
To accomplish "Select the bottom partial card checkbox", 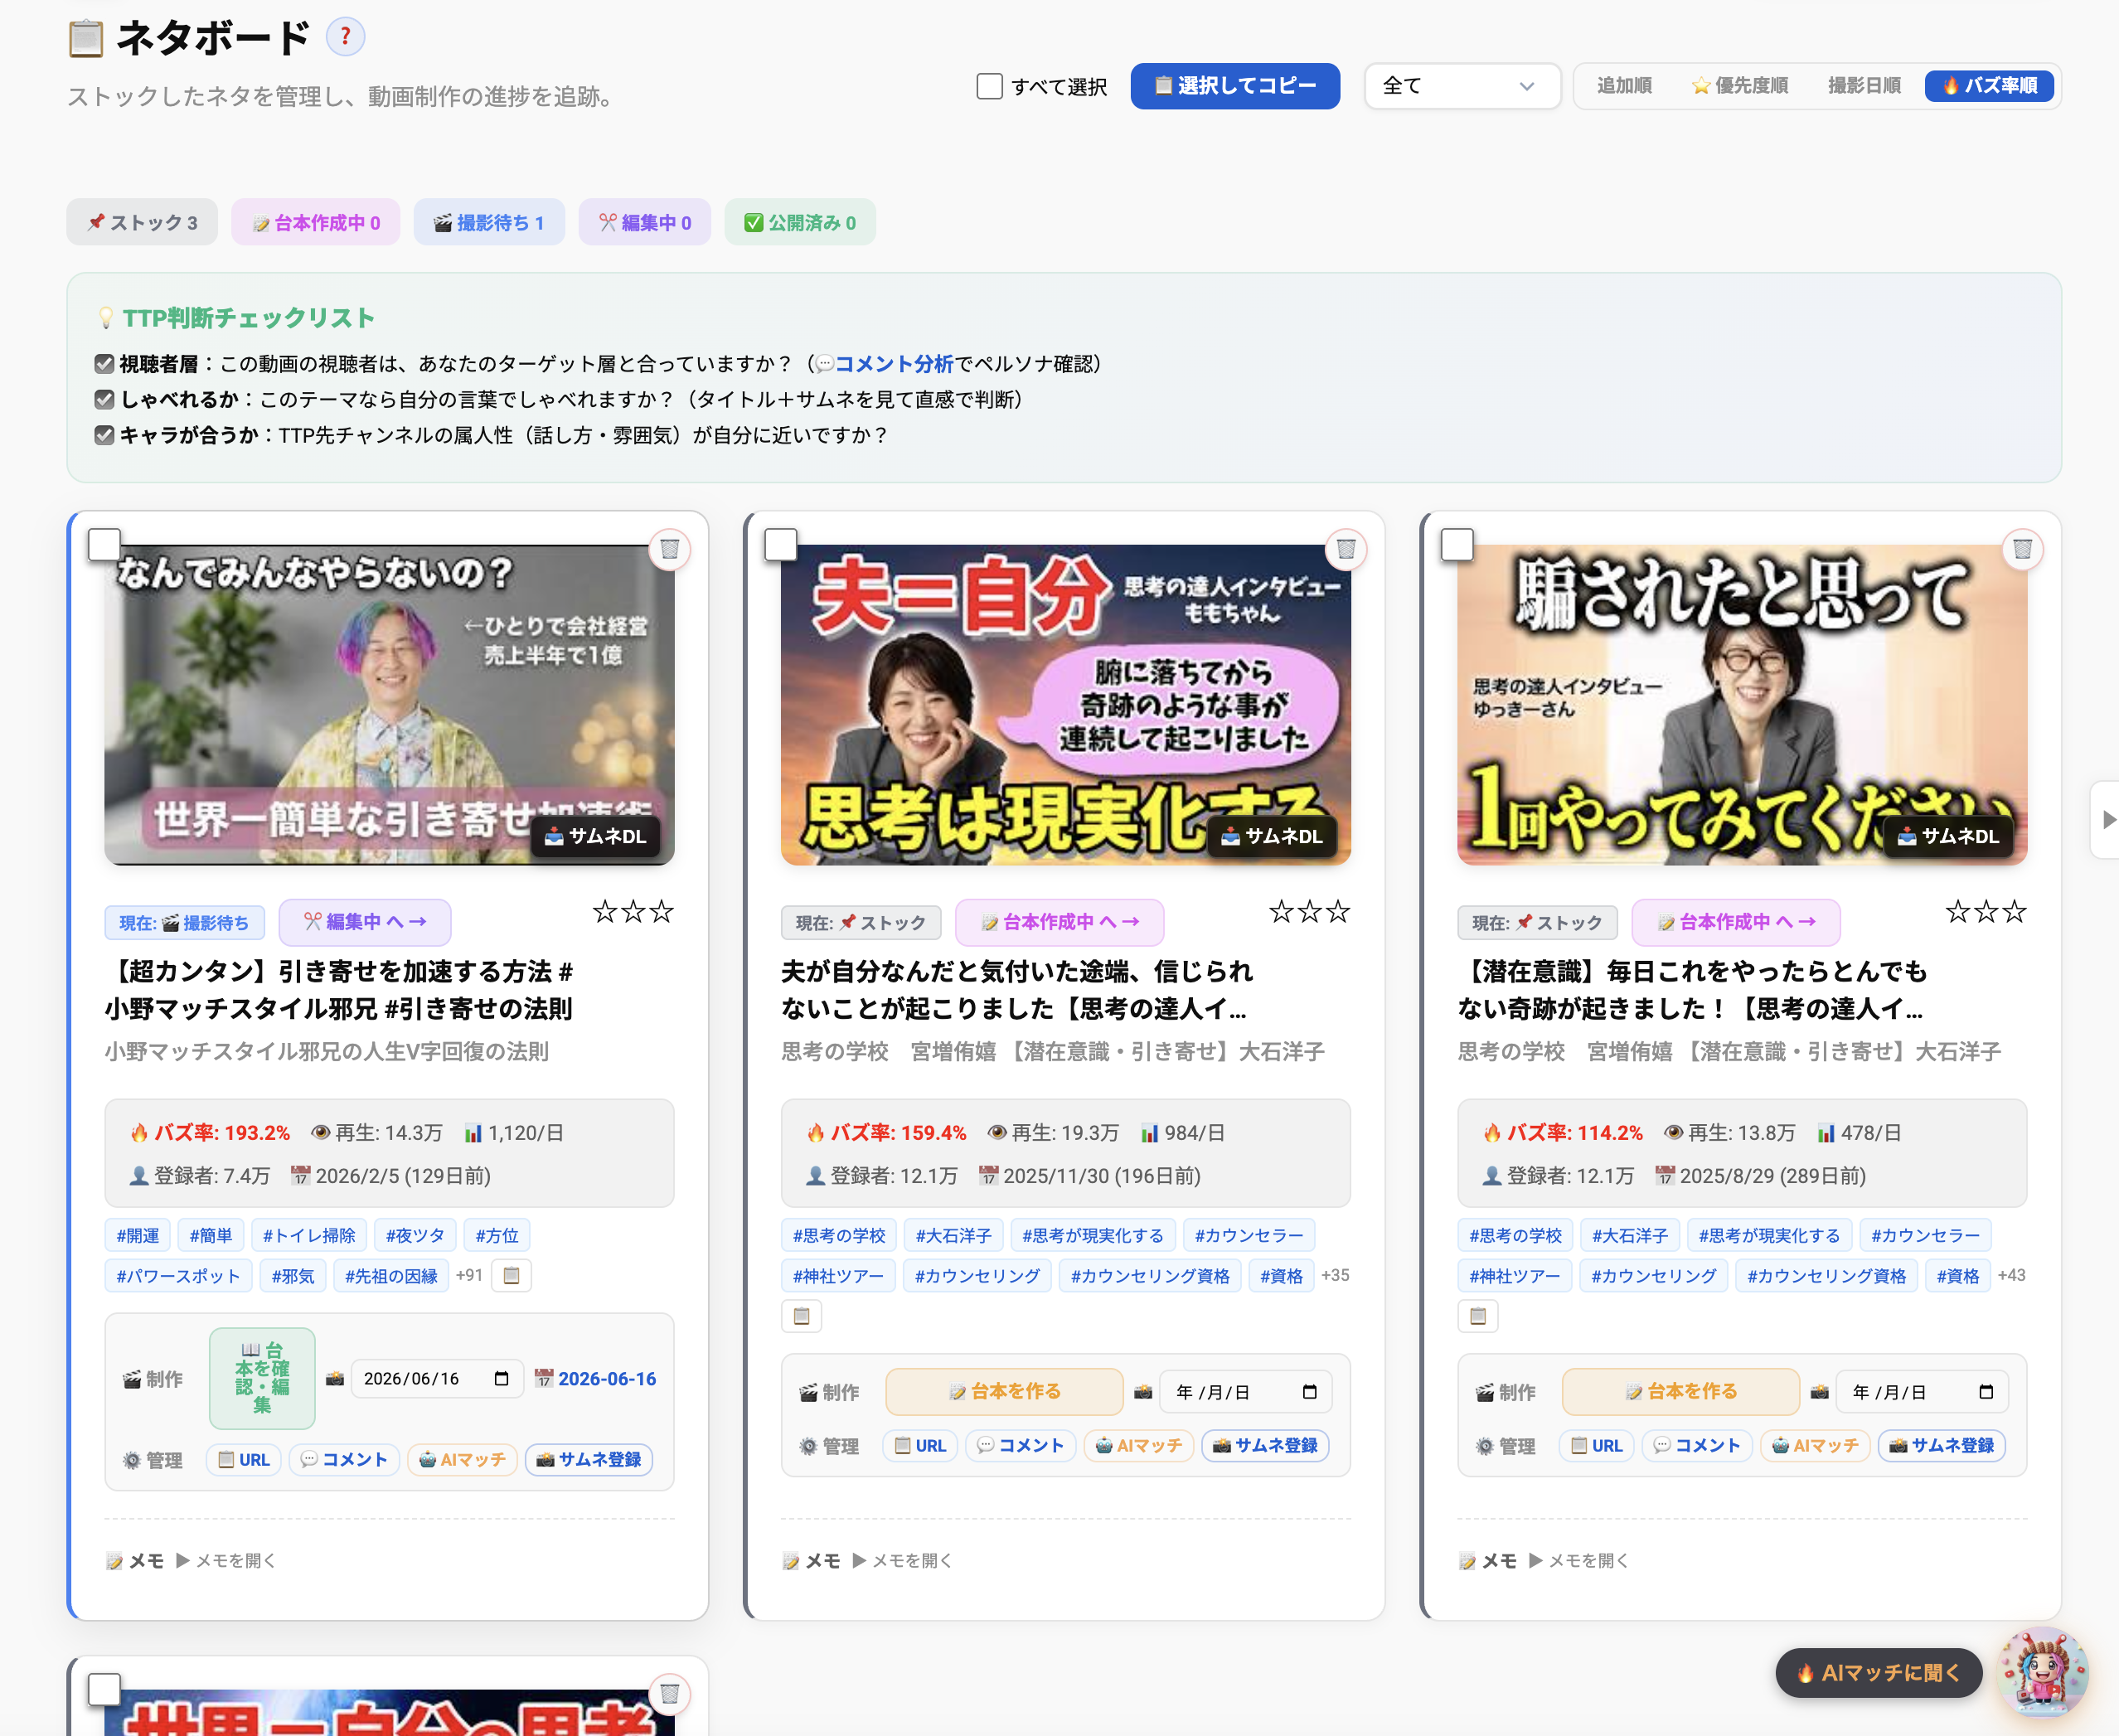I will click(x=104, y=1690).
